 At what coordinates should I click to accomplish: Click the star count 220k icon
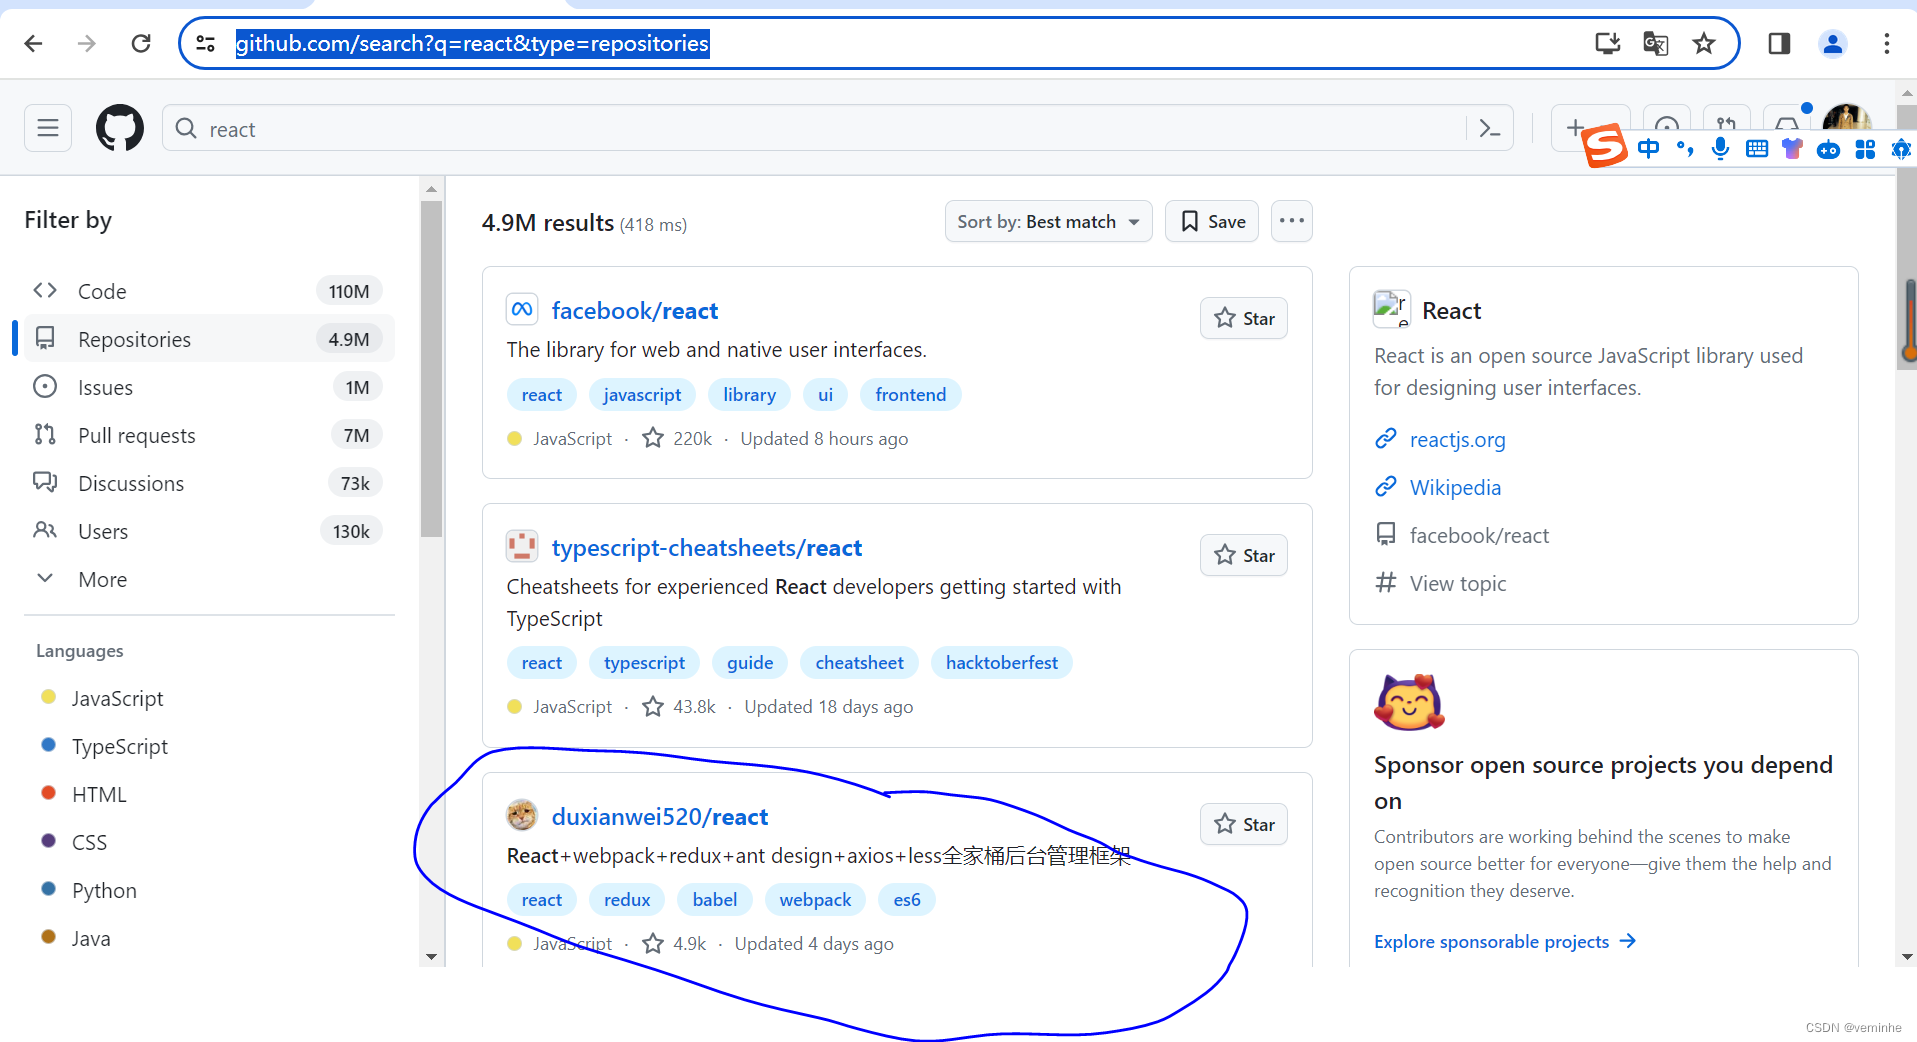pyautogui.click(x=653, y=438)
